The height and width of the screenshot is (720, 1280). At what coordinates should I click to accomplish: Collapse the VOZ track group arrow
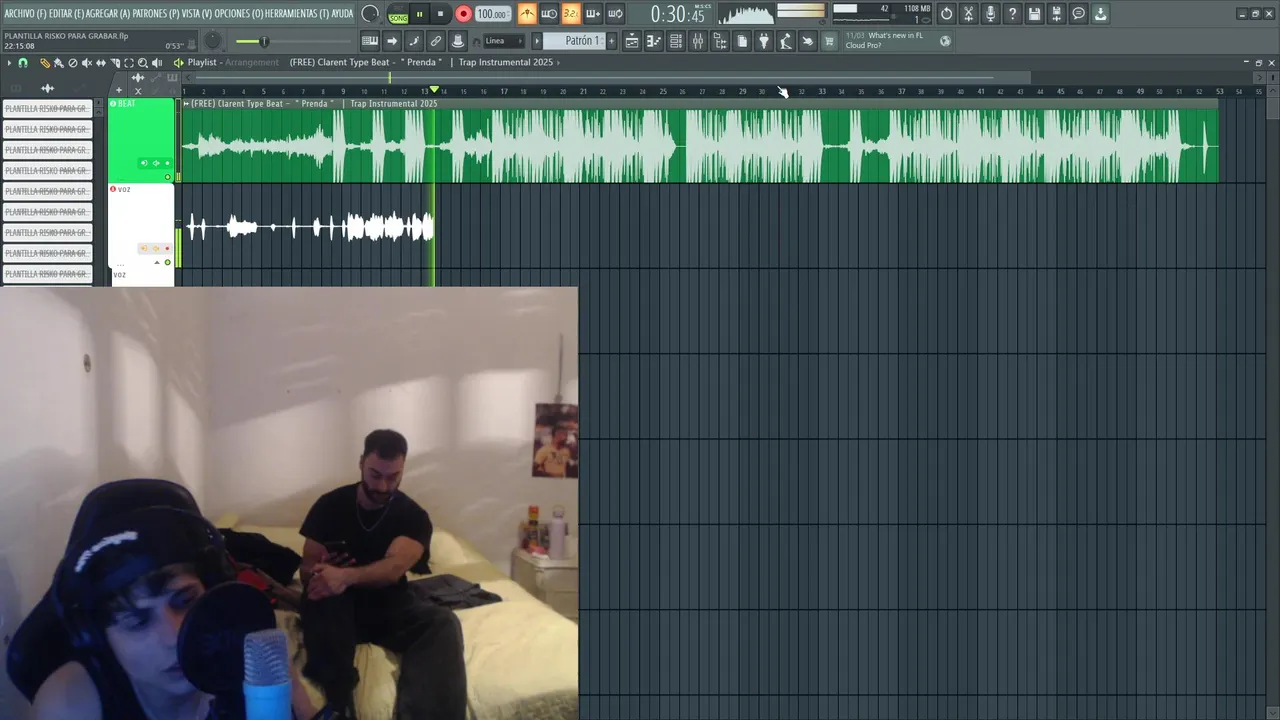[156, 262]
